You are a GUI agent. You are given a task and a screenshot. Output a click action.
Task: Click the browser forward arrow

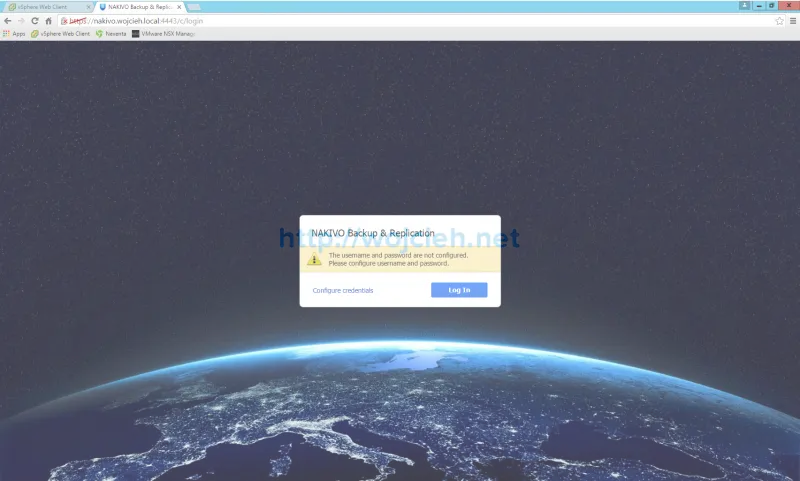coord(21,20)
